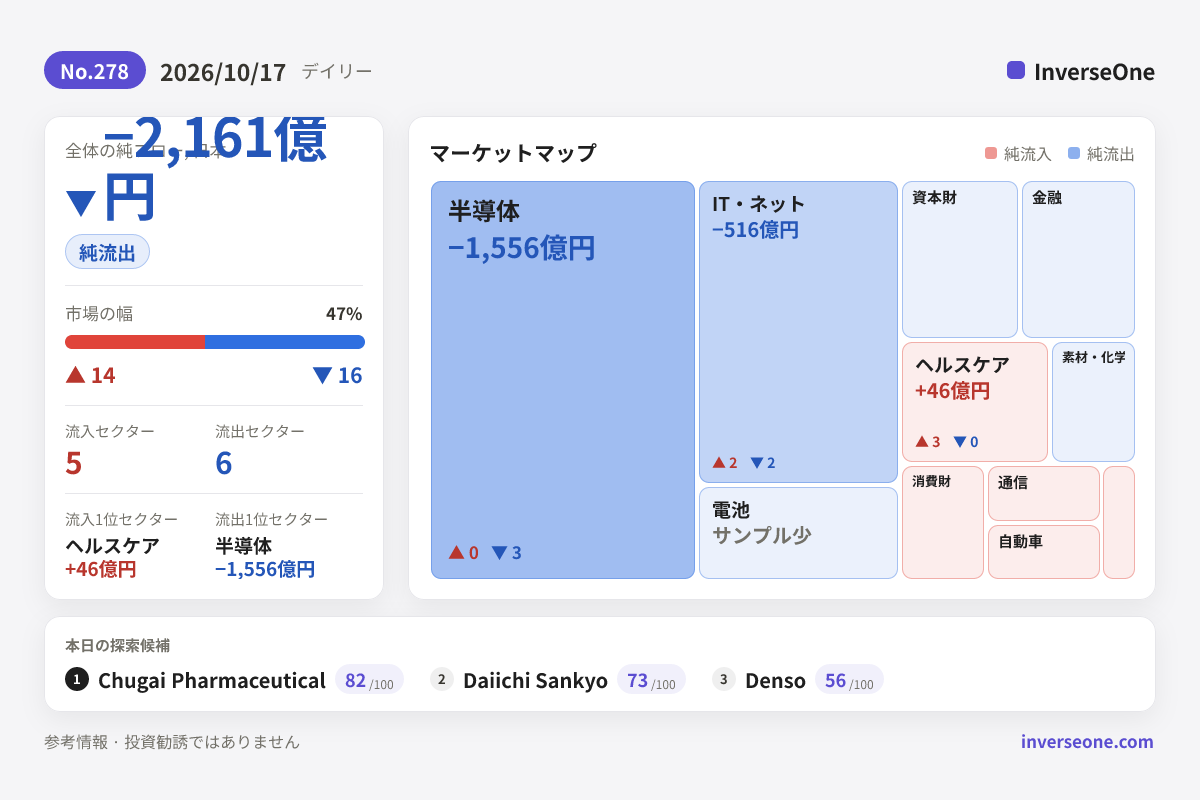
Task: Click the 47% breadth value
Action: [344, 313]
